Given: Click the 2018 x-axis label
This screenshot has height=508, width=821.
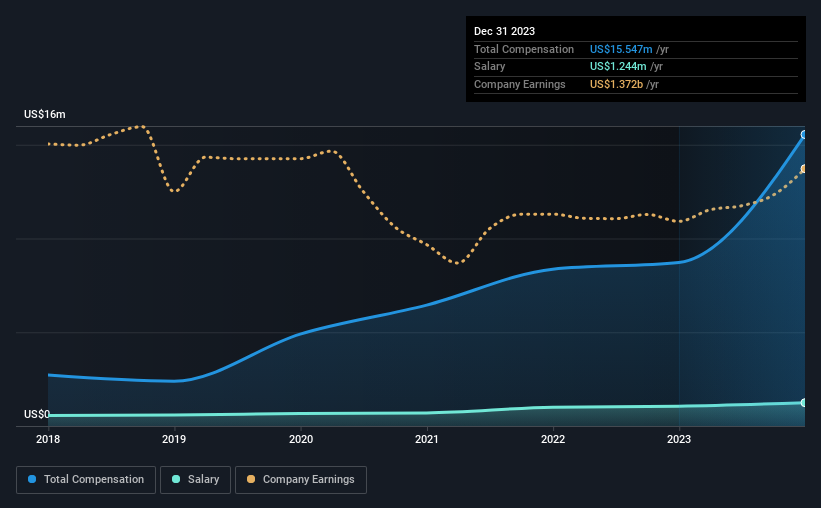Looking at the screenshot, I should click(x=48, y=439).
